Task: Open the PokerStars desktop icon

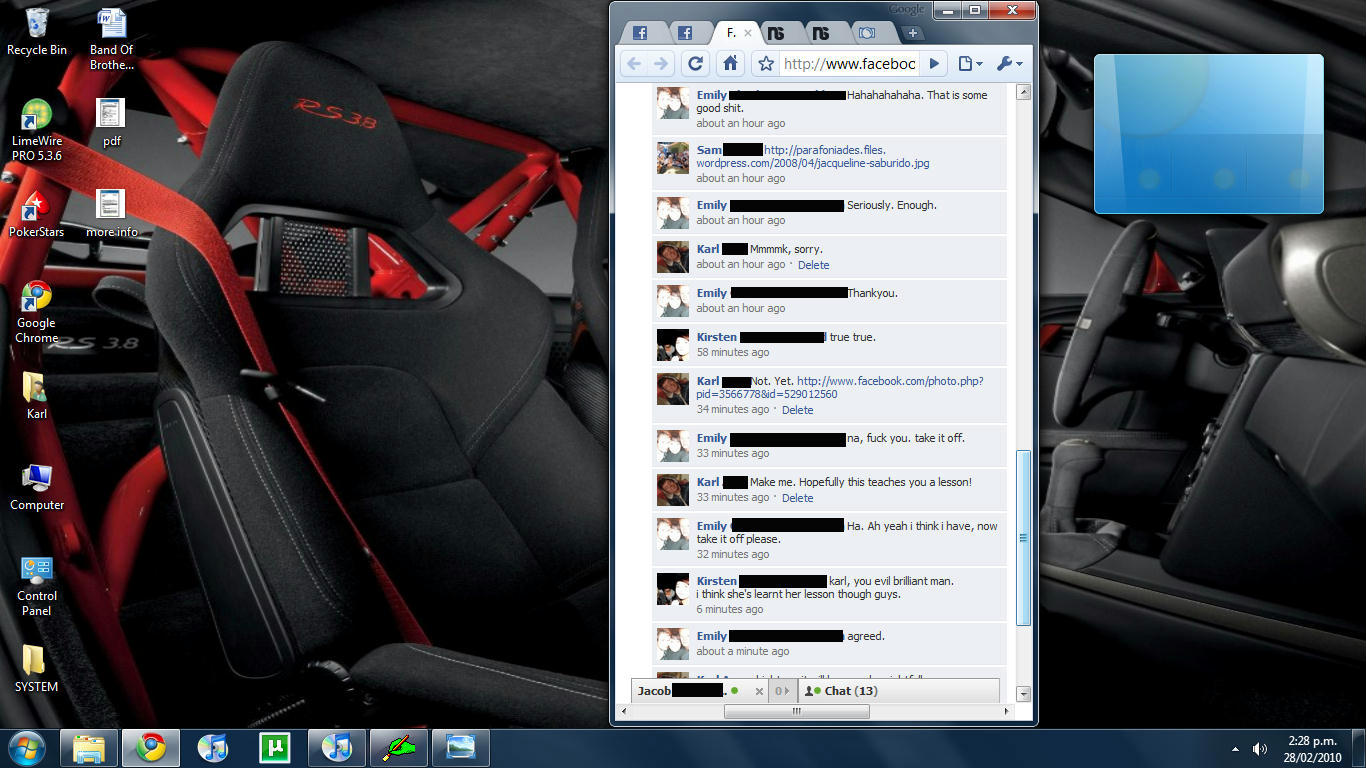Action: (37, 214)
